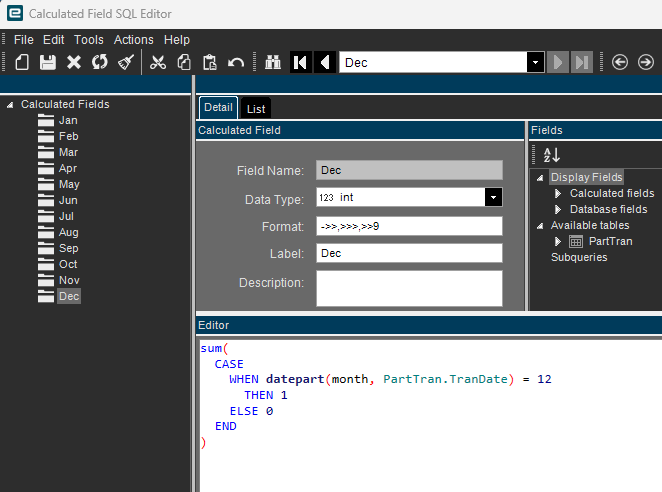Sort fields with the A-Z icon
Viewport: 662px width, 492px height.
(x=551, y=155)
